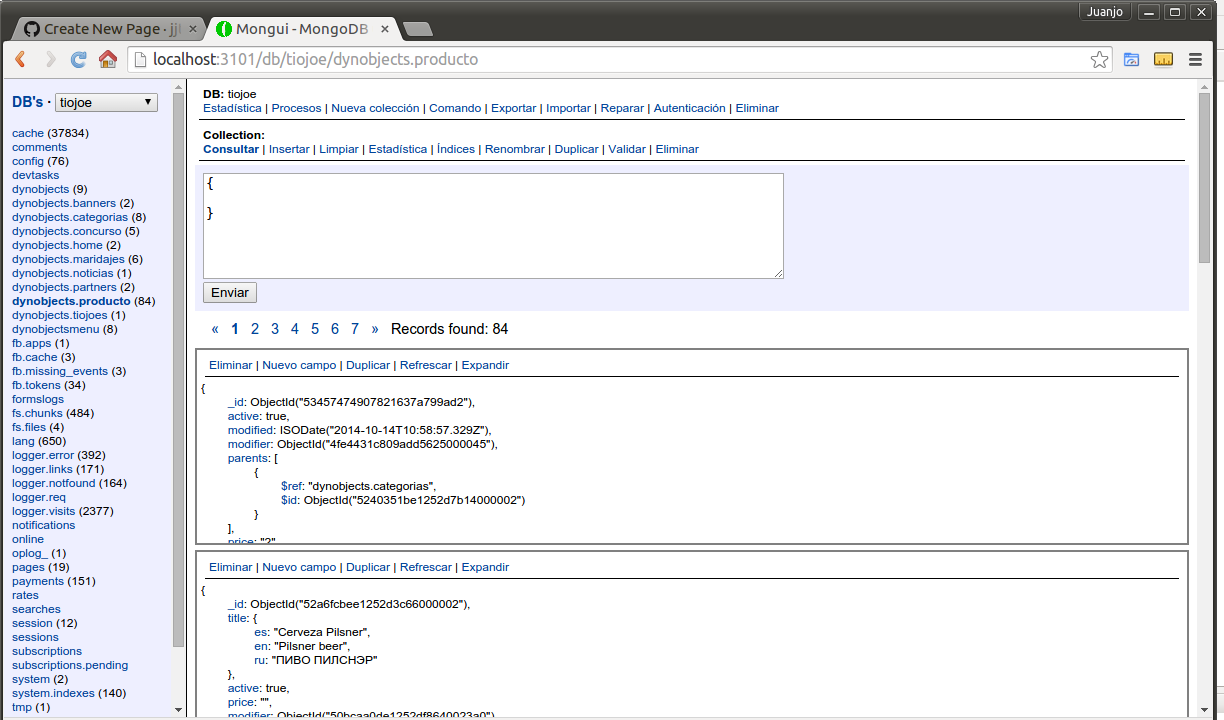Delete the first record with Eliminar
The width and height of the screenshot is (1224, 720).
[x=231, y=365]
